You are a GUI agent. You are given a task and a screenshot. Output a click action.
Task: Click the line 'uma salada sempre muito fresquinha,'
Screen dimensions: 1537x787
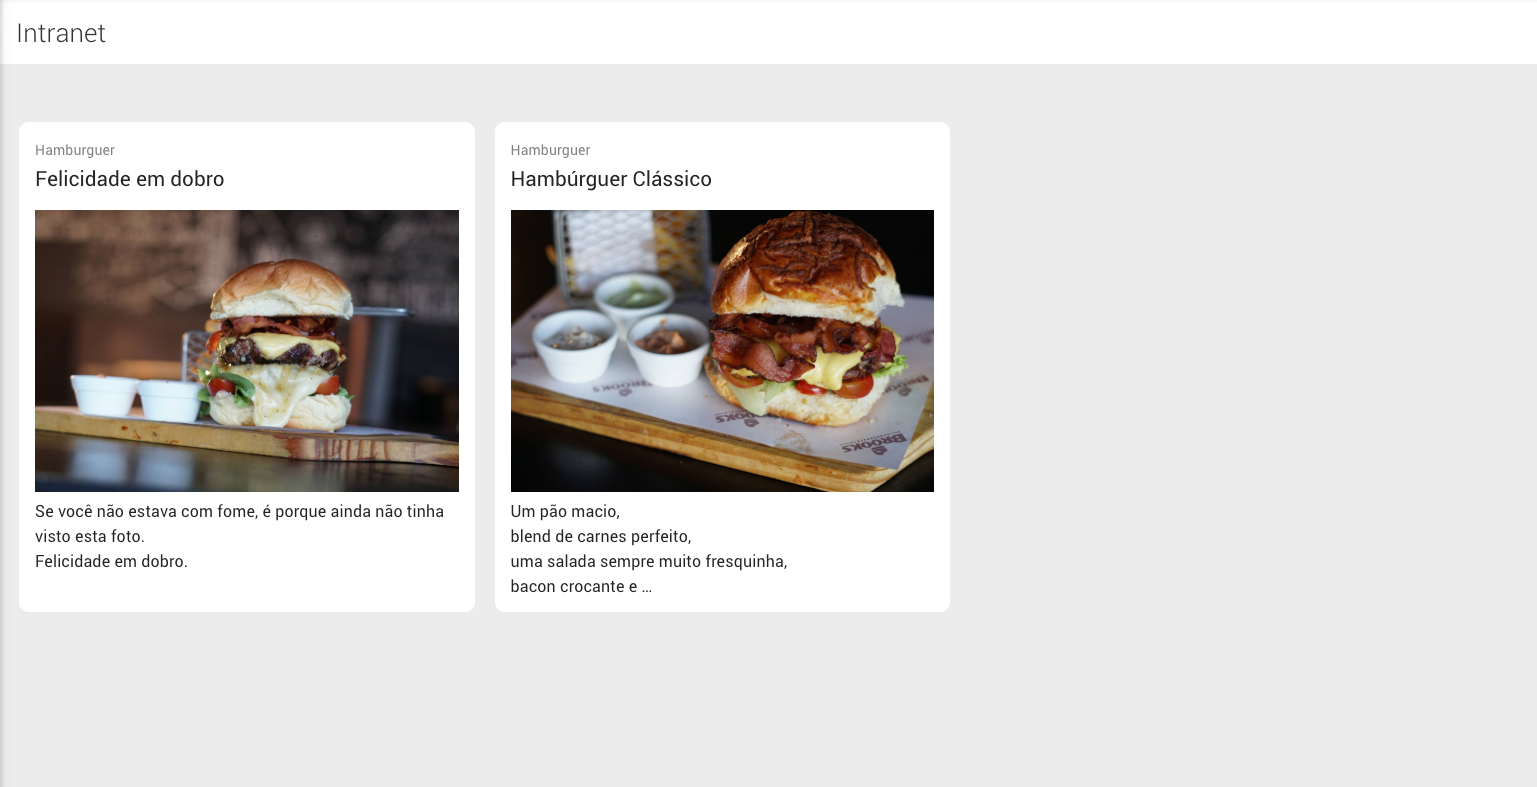[x=649, y=561]
